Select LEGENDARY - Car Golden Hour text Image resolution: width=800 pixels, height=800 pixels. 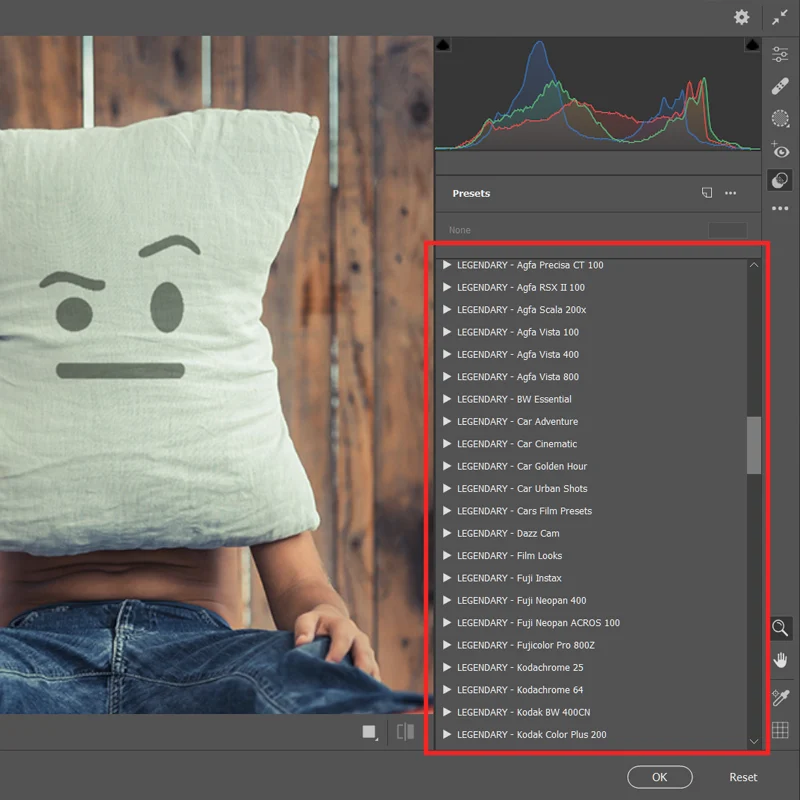522,466
